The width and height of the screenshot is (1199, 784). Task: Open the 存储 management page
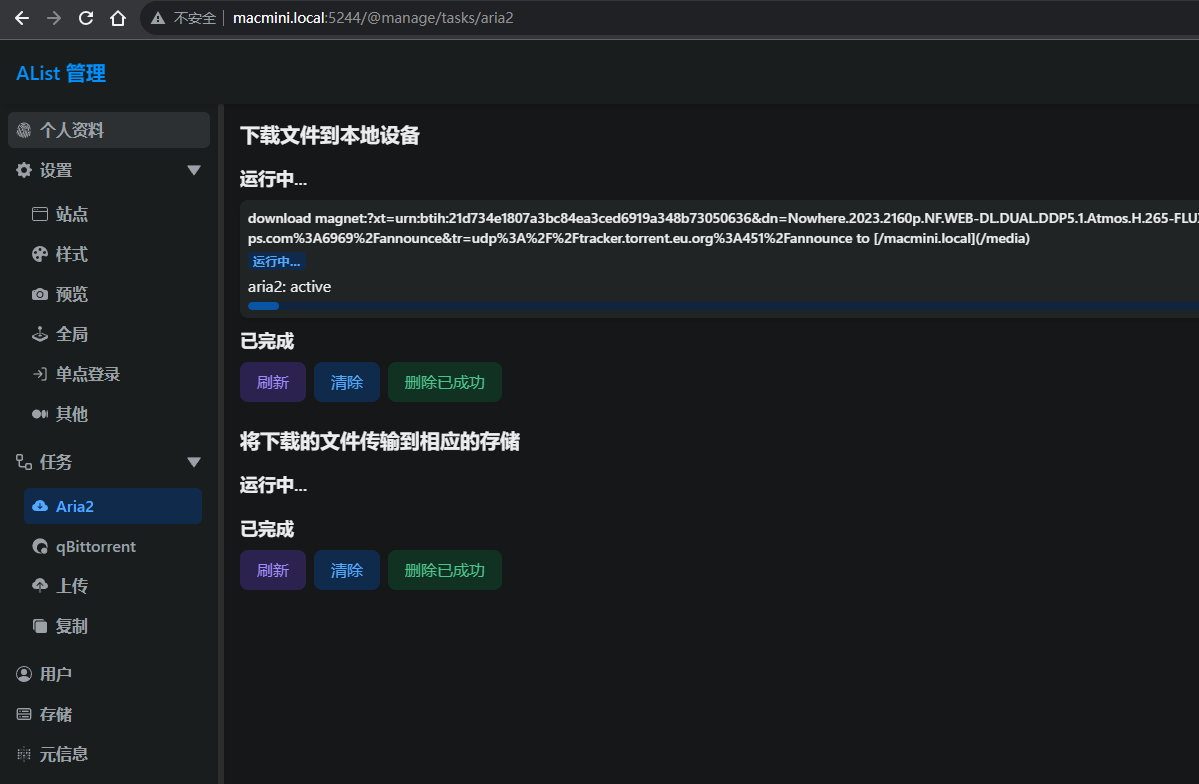[56, 714]
